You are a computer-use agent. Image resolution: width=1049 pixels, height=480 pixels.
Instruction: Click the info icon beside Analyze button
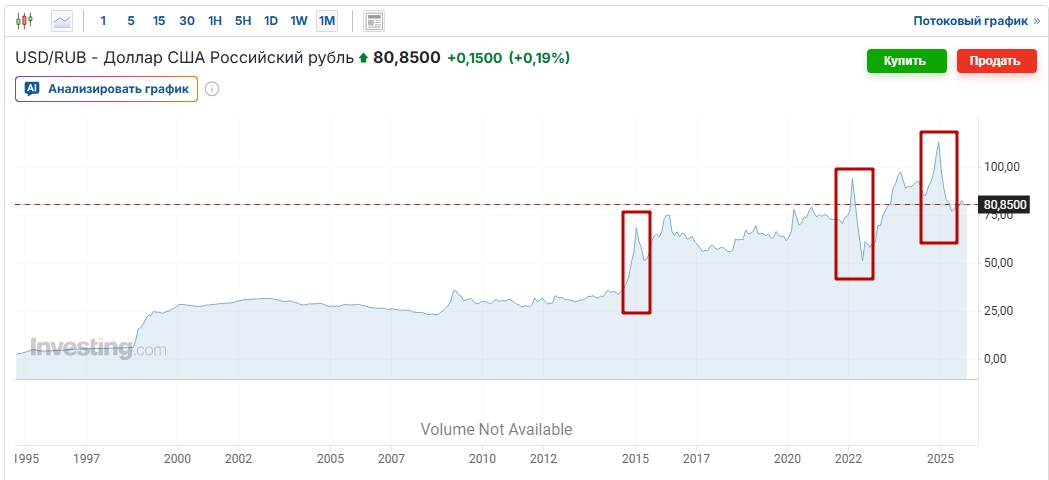pos(212,89)
